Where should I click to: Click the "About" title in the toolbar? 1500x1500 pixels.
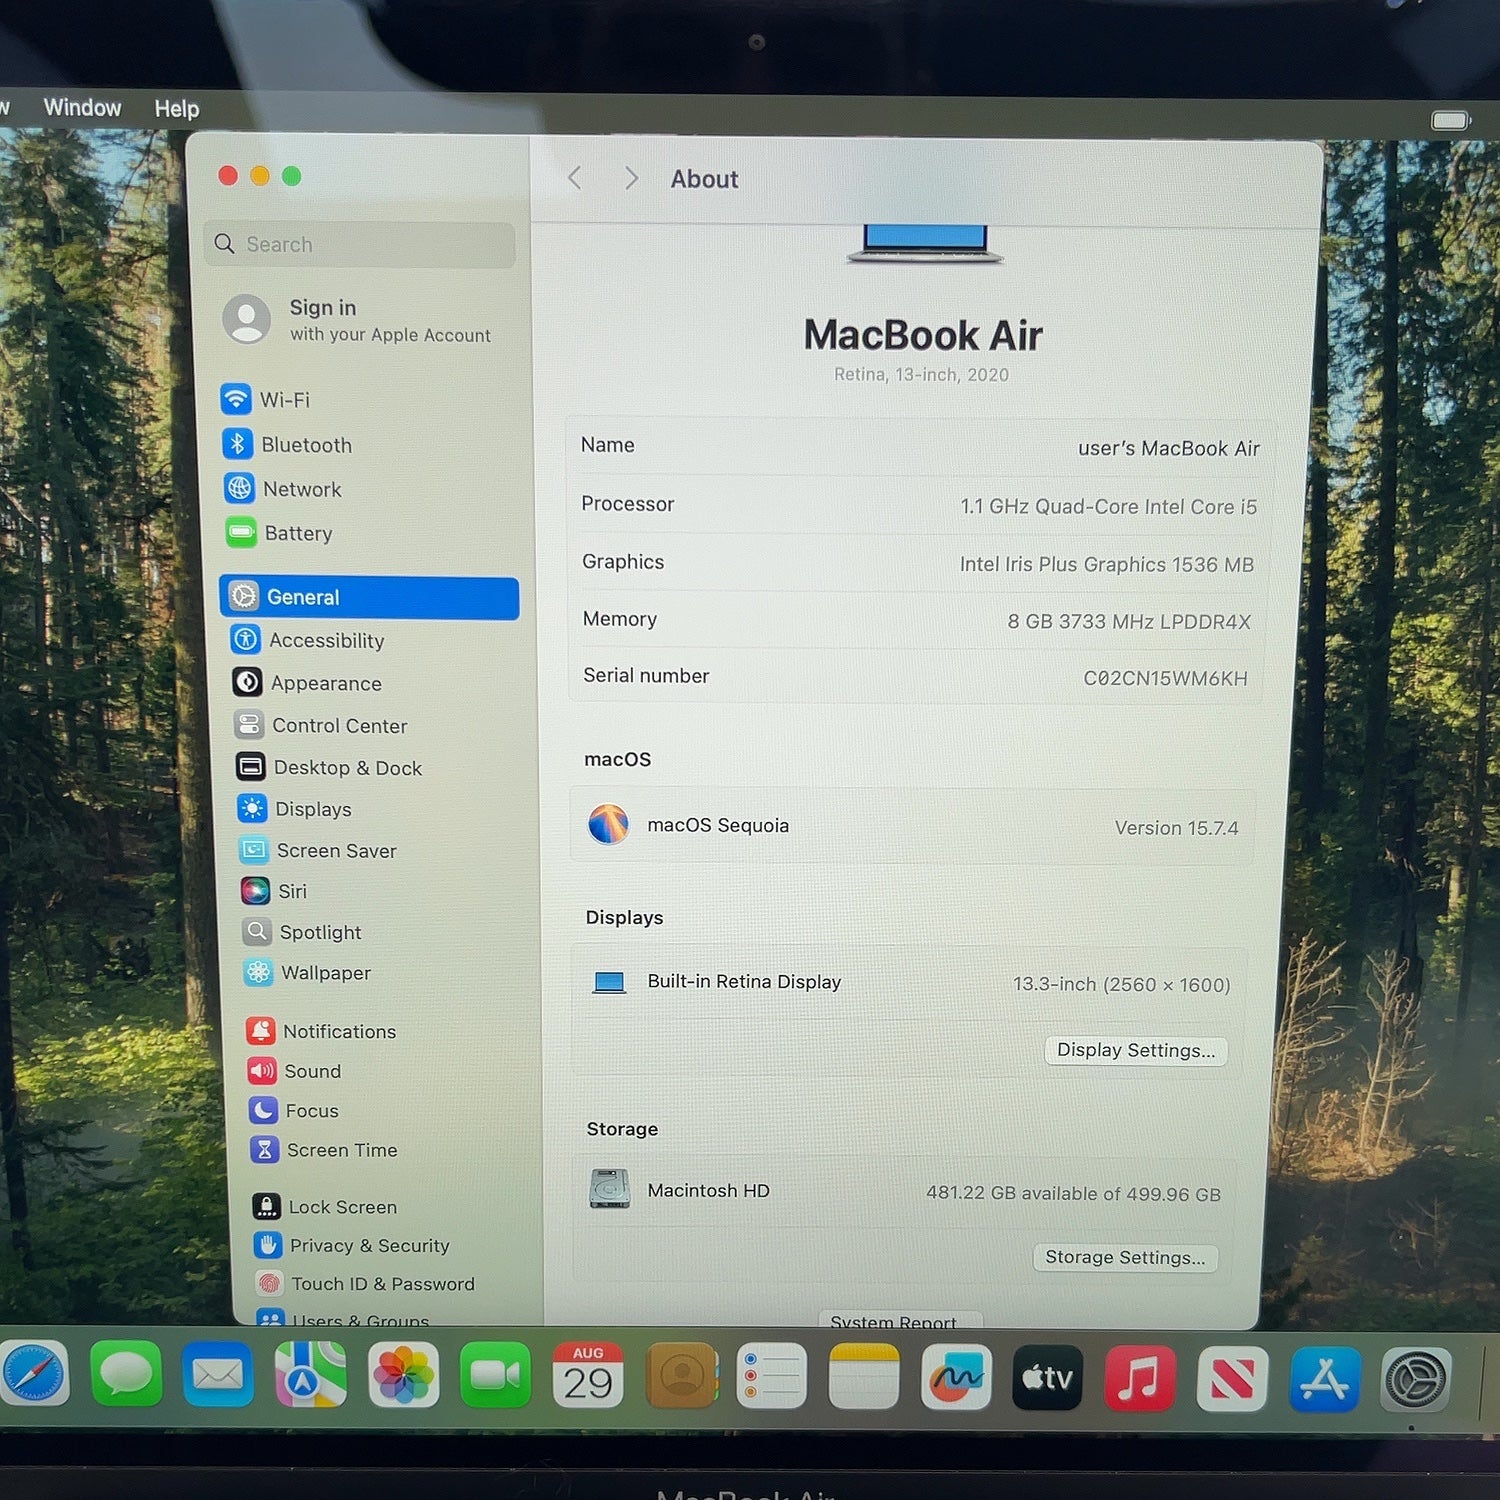point(704,179)
